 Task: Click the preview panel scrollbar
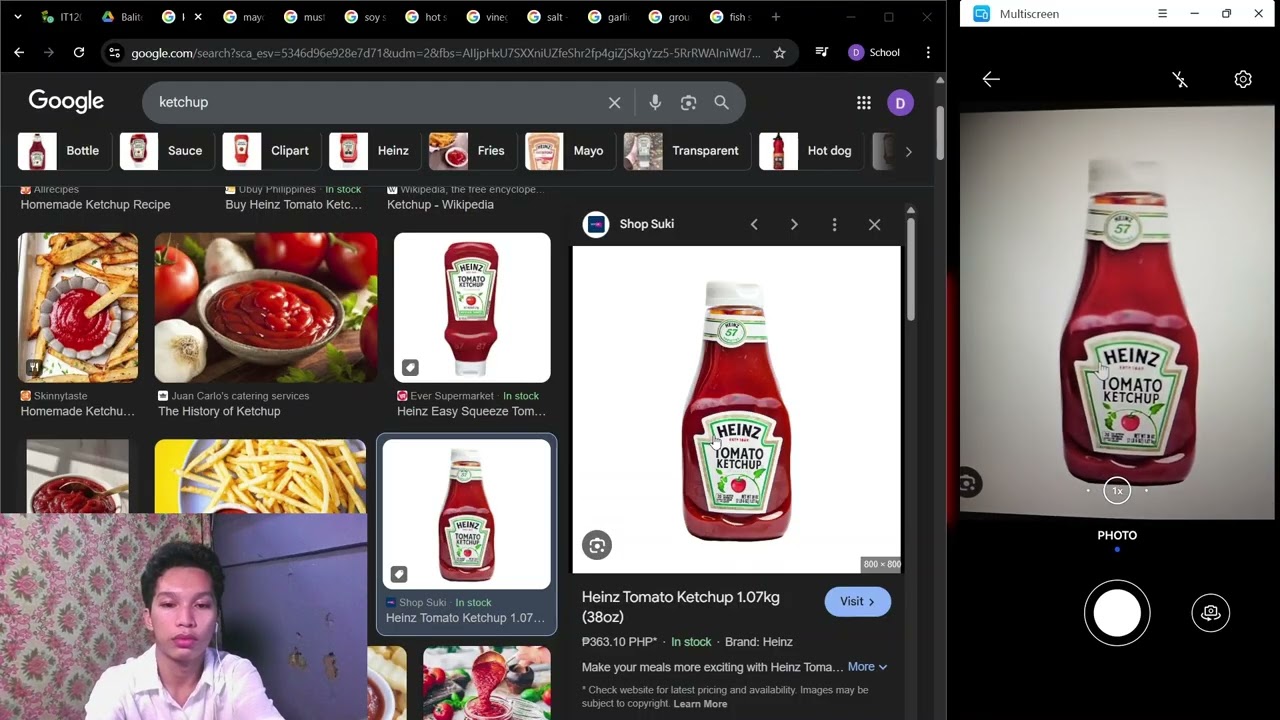click(910, 270)
